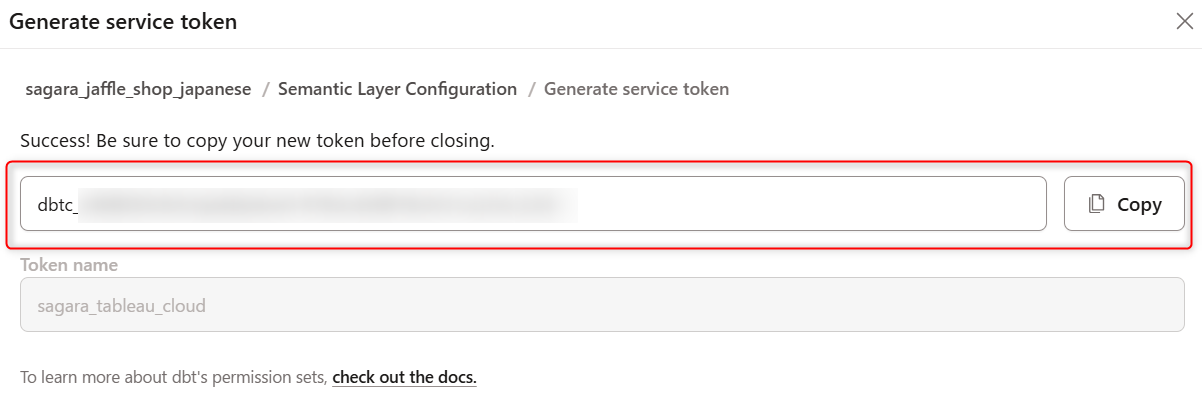Click empty space inside the token box
The image size is (1202, 398).
point(810,204)
